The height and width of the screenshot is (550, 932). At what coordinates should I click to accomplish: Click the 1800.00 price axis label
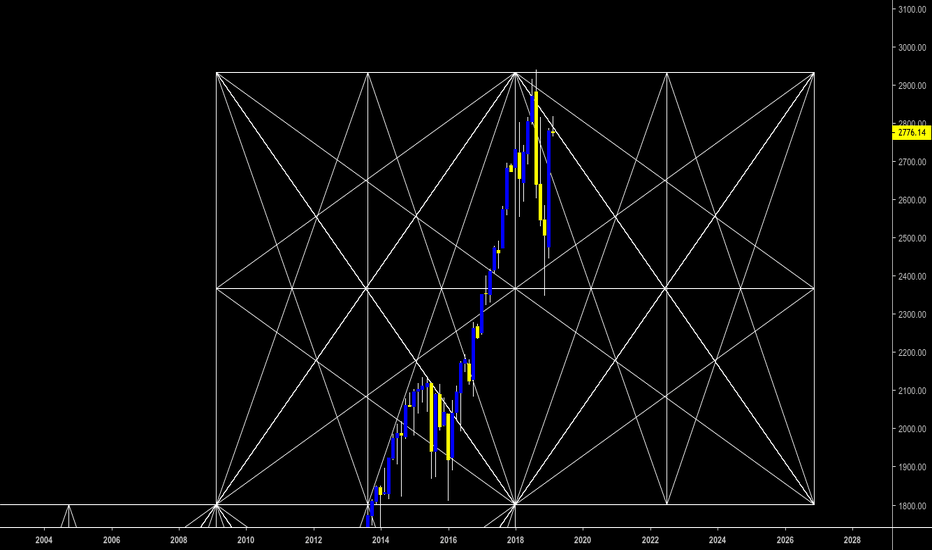pos(912,506)
